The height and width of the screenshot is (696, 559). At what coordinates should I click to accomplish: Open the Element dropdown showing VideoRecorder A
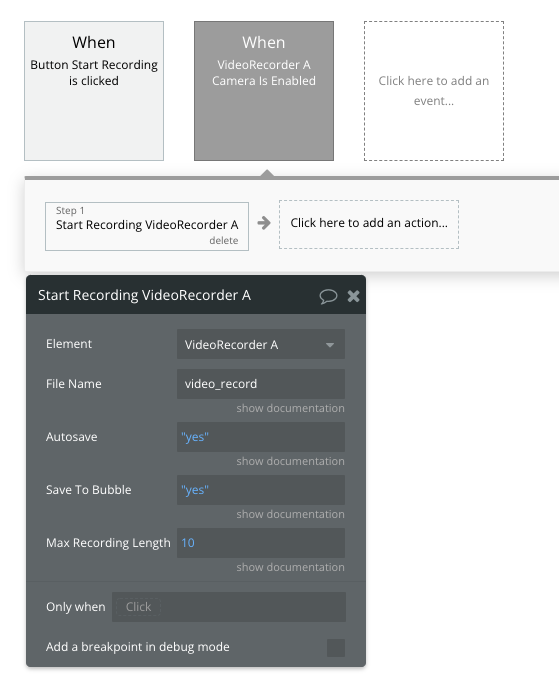click(261, 344)
